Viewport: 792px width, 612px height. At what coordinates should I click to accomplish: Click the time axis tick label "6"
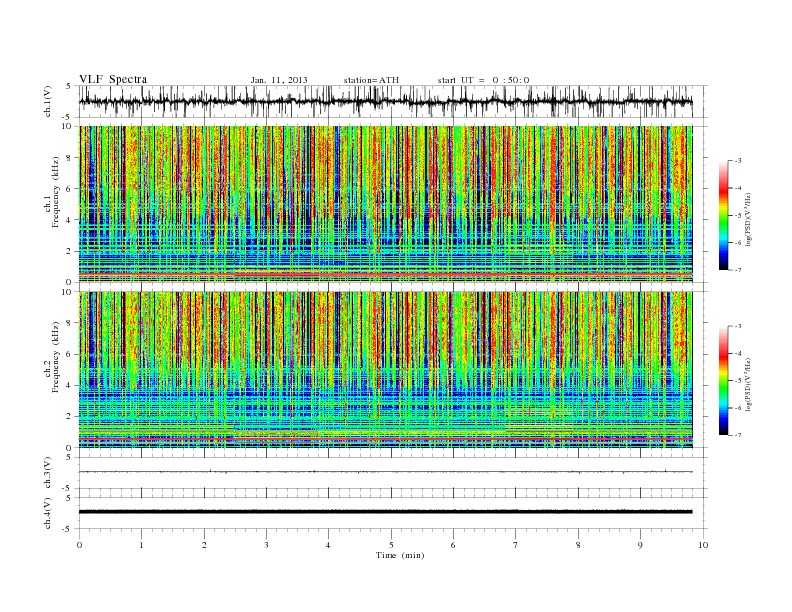point(453,545)
